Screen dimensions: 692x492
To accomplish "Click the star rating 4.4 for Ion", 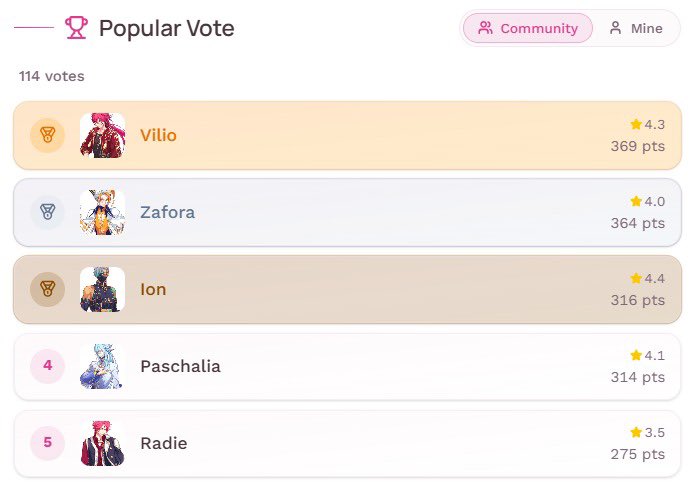I will point(647,278).
